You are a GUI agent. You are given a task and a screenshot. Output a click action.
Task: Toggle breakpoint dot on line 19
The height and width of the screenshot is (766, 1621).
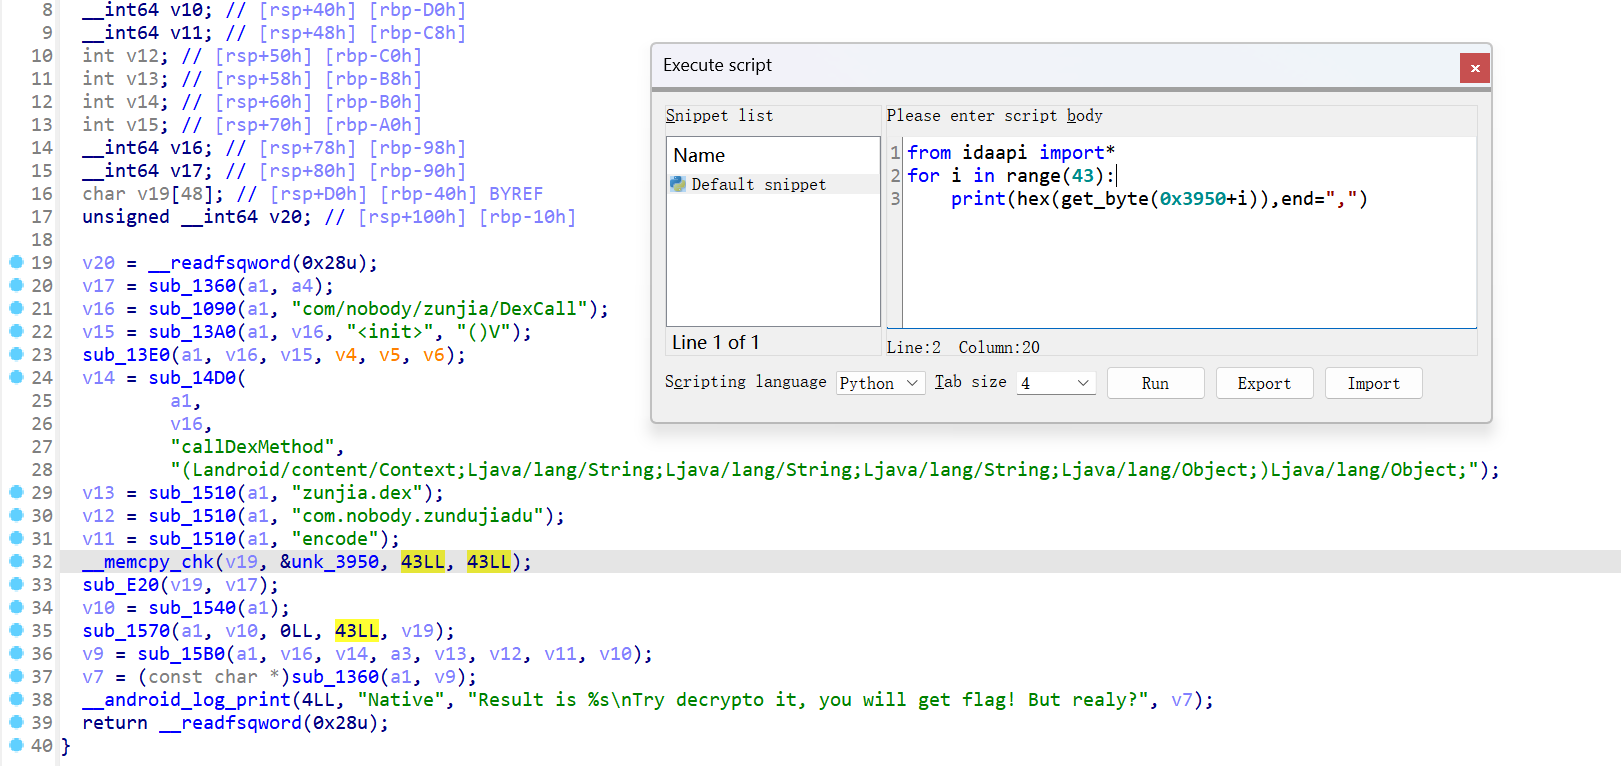[16, 262]
